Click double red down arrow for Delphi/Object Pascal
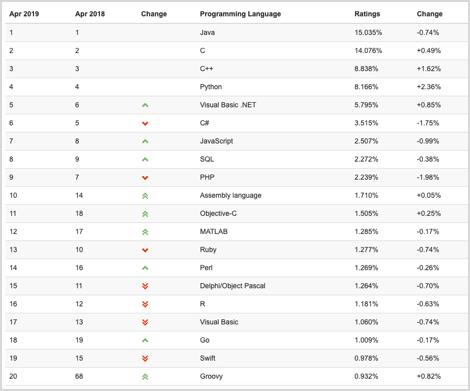 145,286
